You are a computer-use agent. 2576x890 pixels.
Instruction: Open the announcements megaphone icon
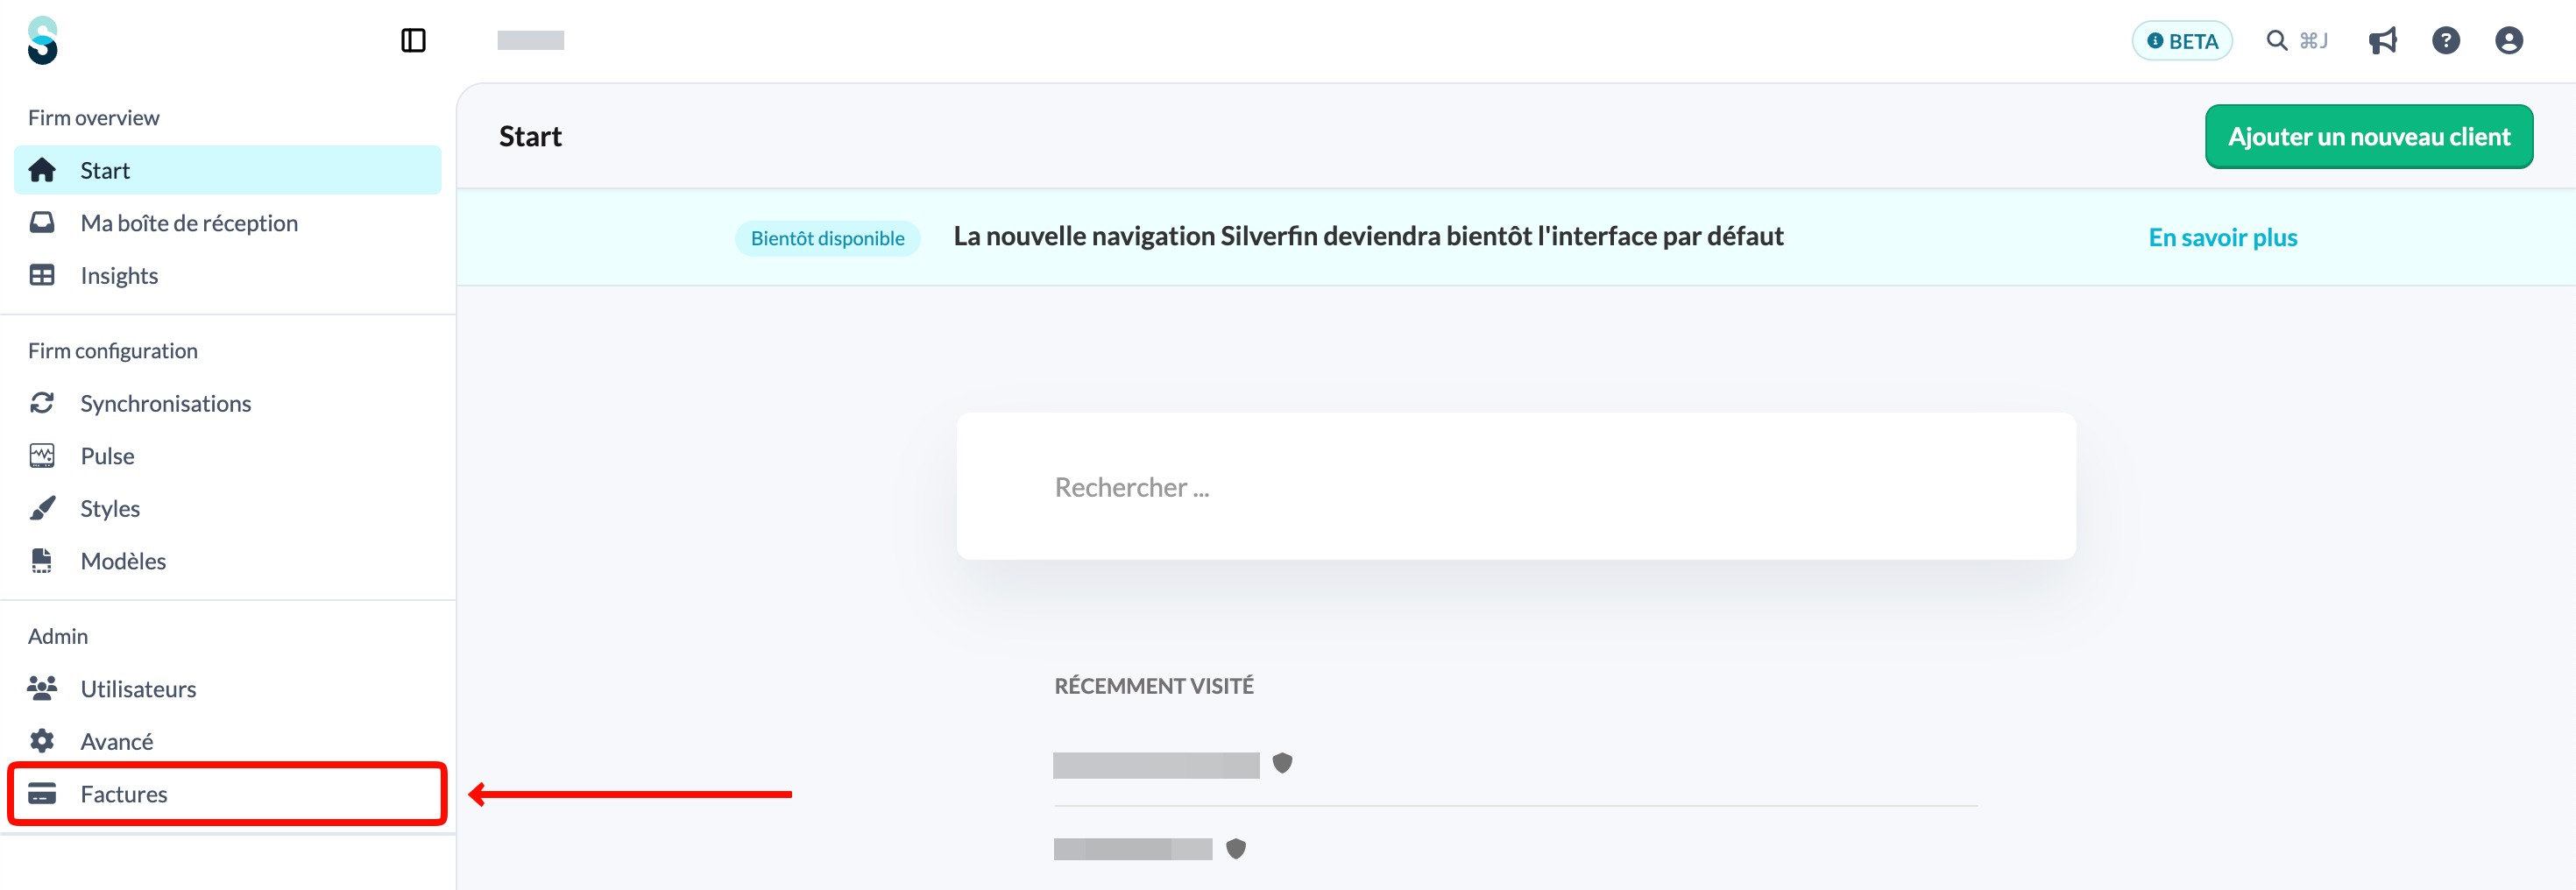(2382, 40)
